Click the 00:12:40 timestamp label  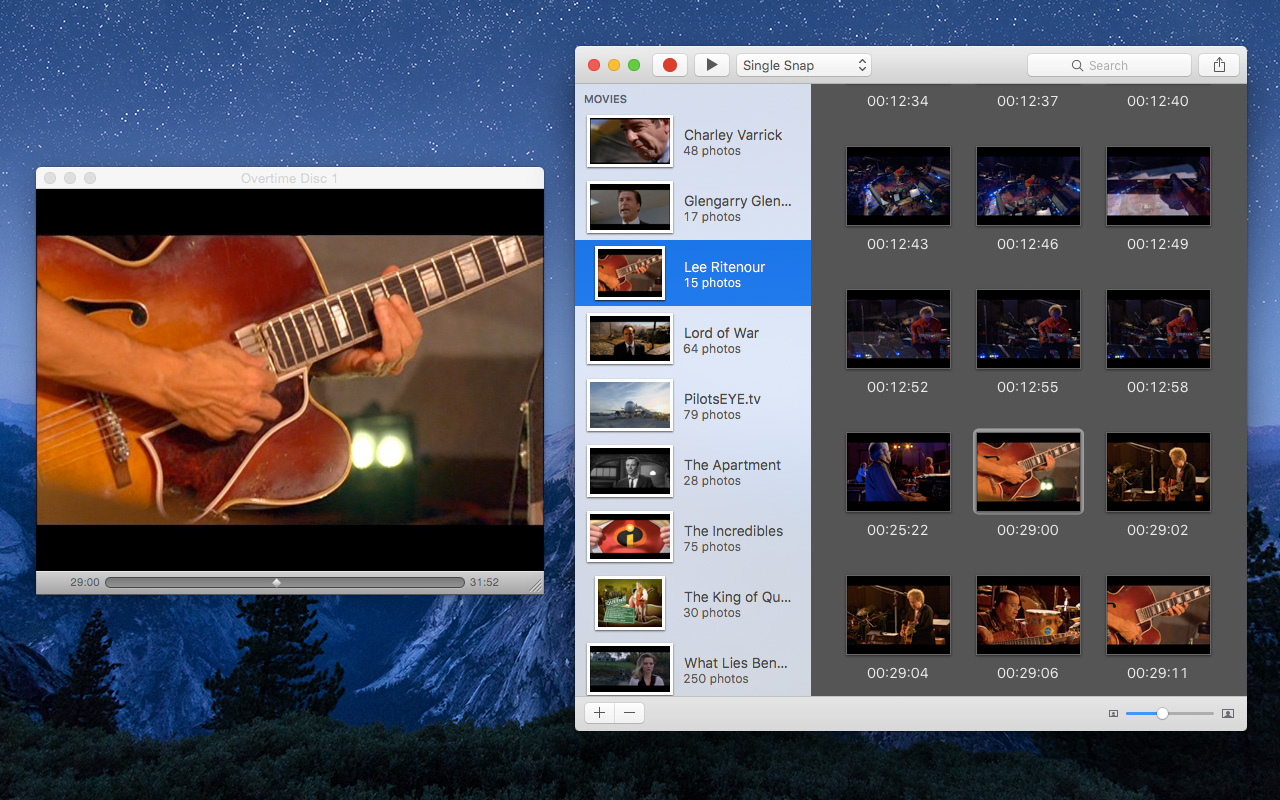[1158, 101]
